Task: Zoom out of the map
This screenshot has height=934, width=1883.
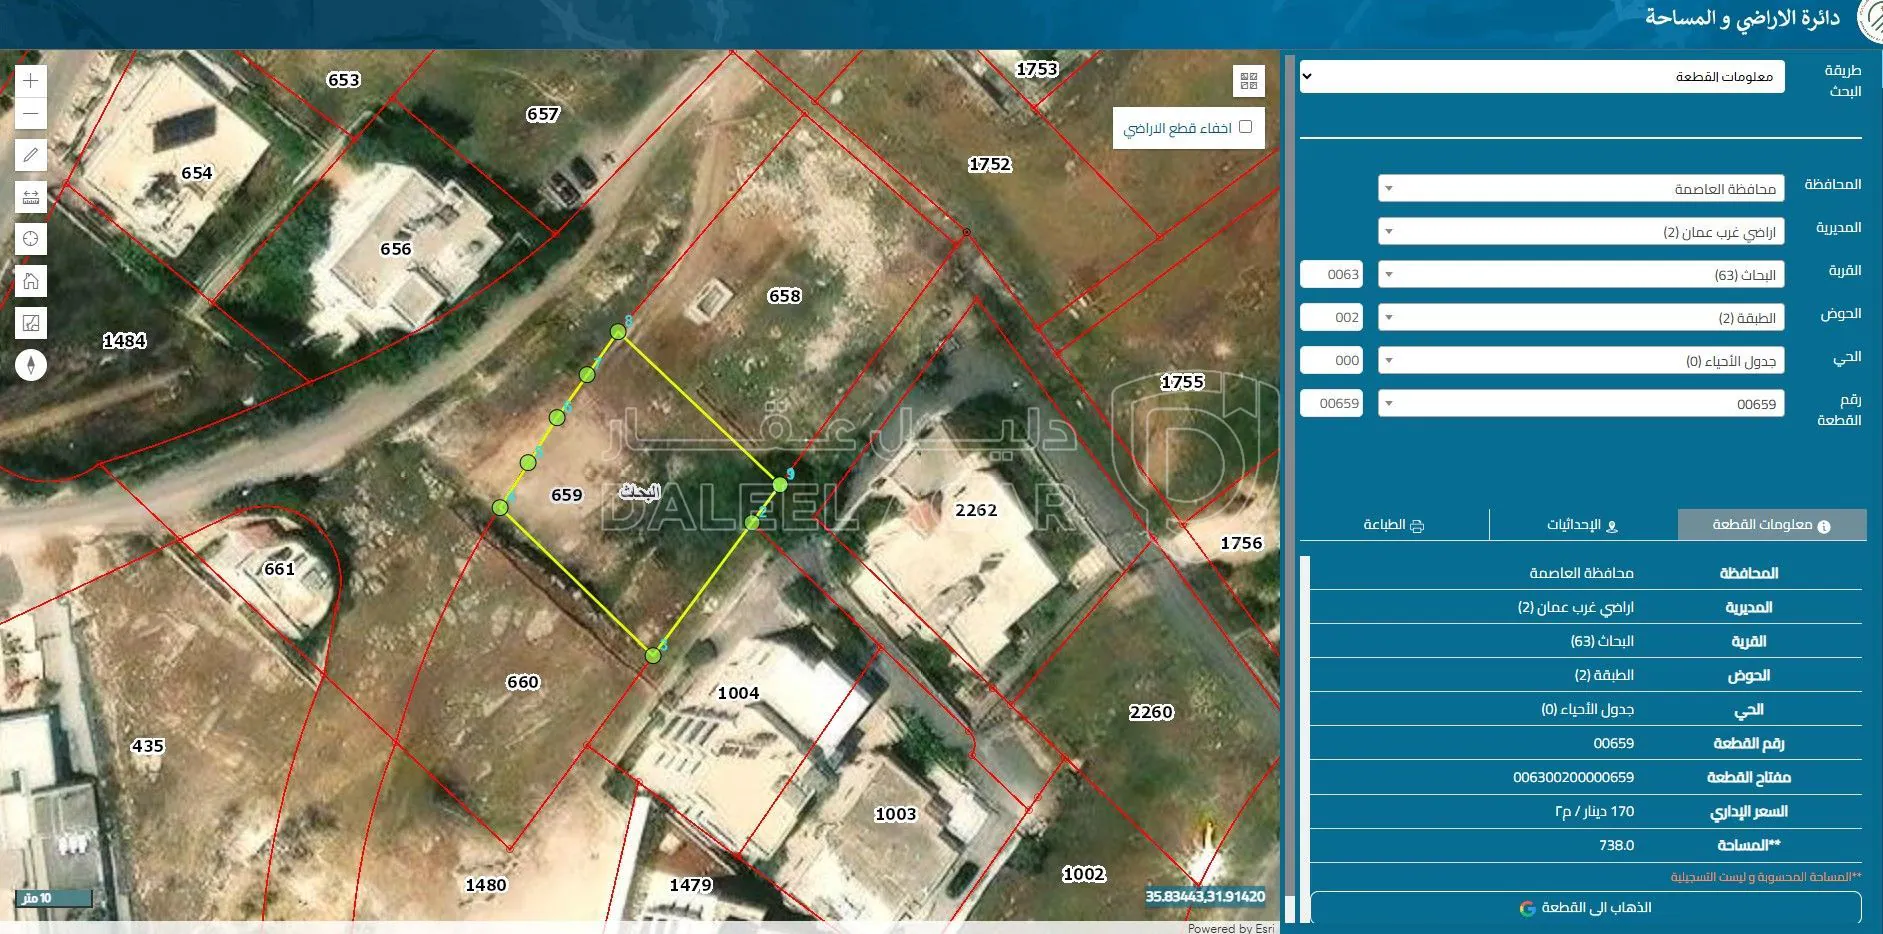Action: pyautogui.click(x=31, y=114)
